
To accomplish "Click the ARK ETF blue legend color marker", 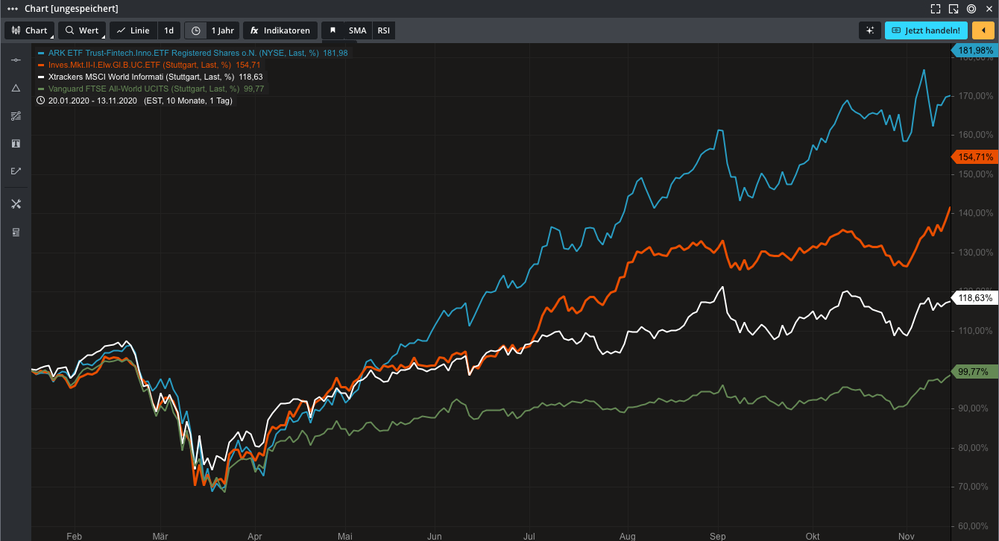I will (x=40, y=53).
